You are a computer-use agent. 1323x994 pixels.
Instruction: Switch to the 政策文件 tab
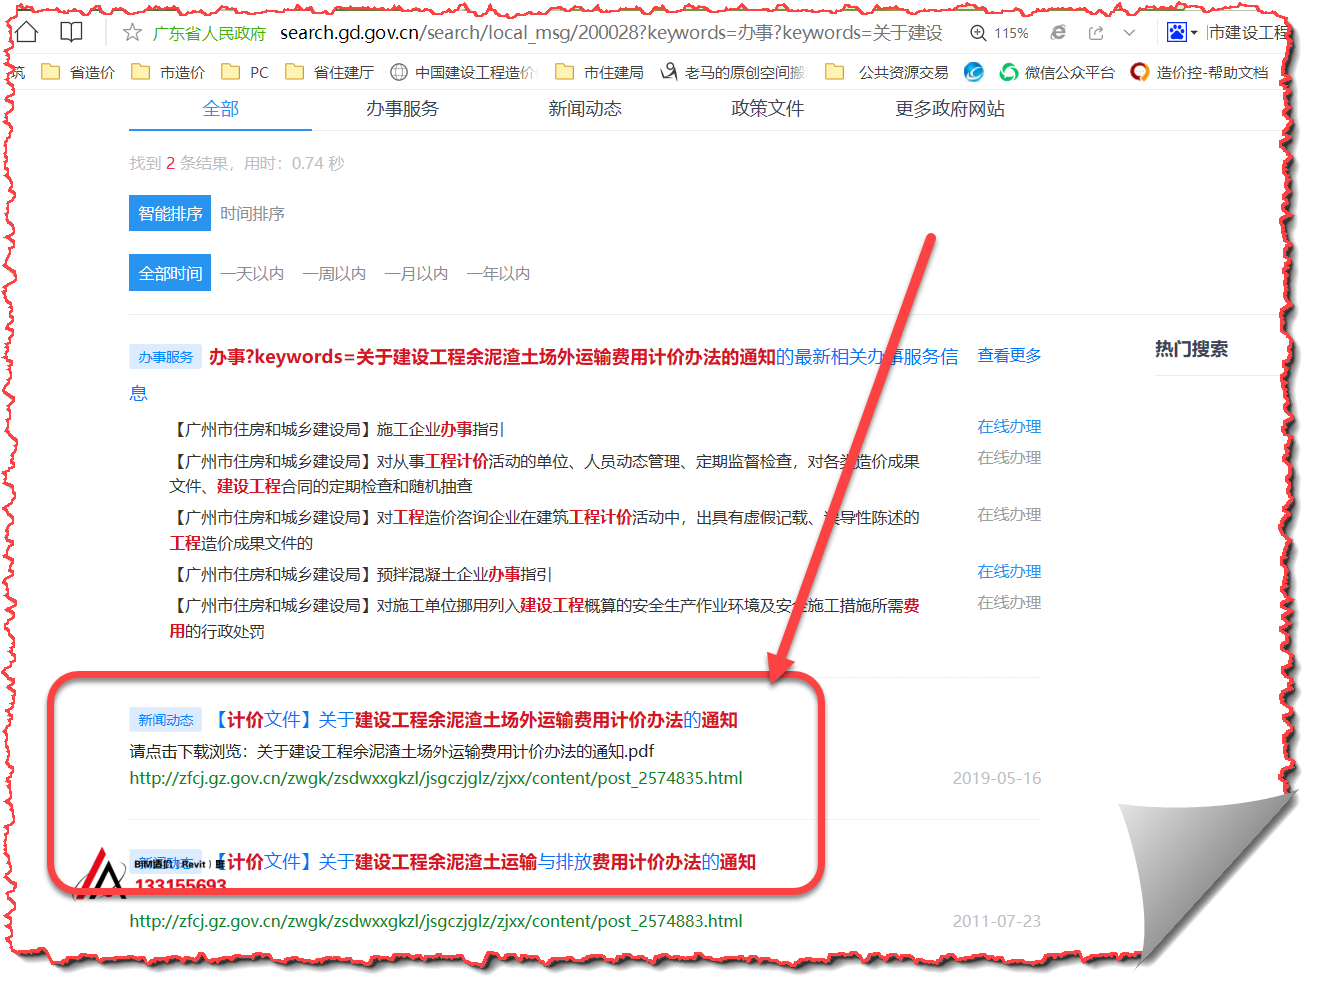[767, 108]
